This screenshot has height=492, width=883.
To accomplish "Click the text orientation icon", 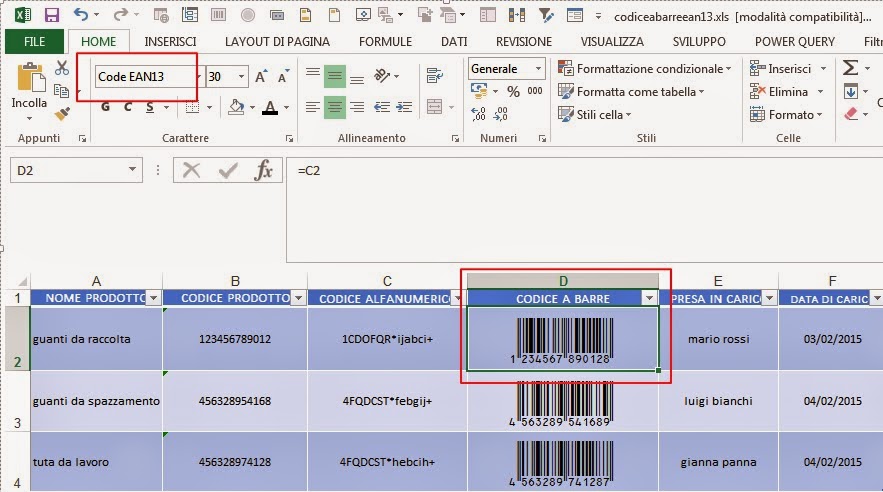I will pyautogui.click(x=382, y=75).
